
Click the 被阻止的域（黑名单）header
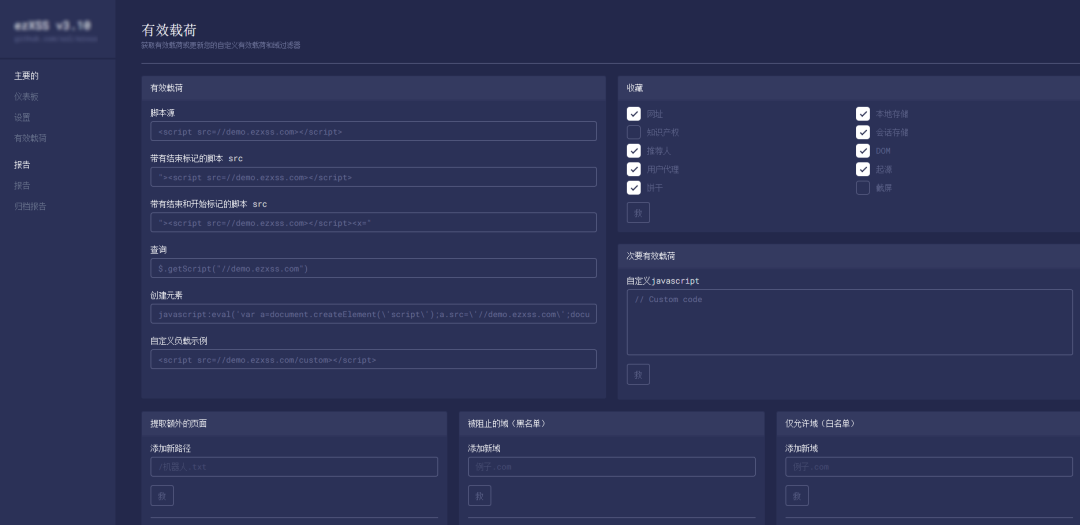[x=612, y=424]
